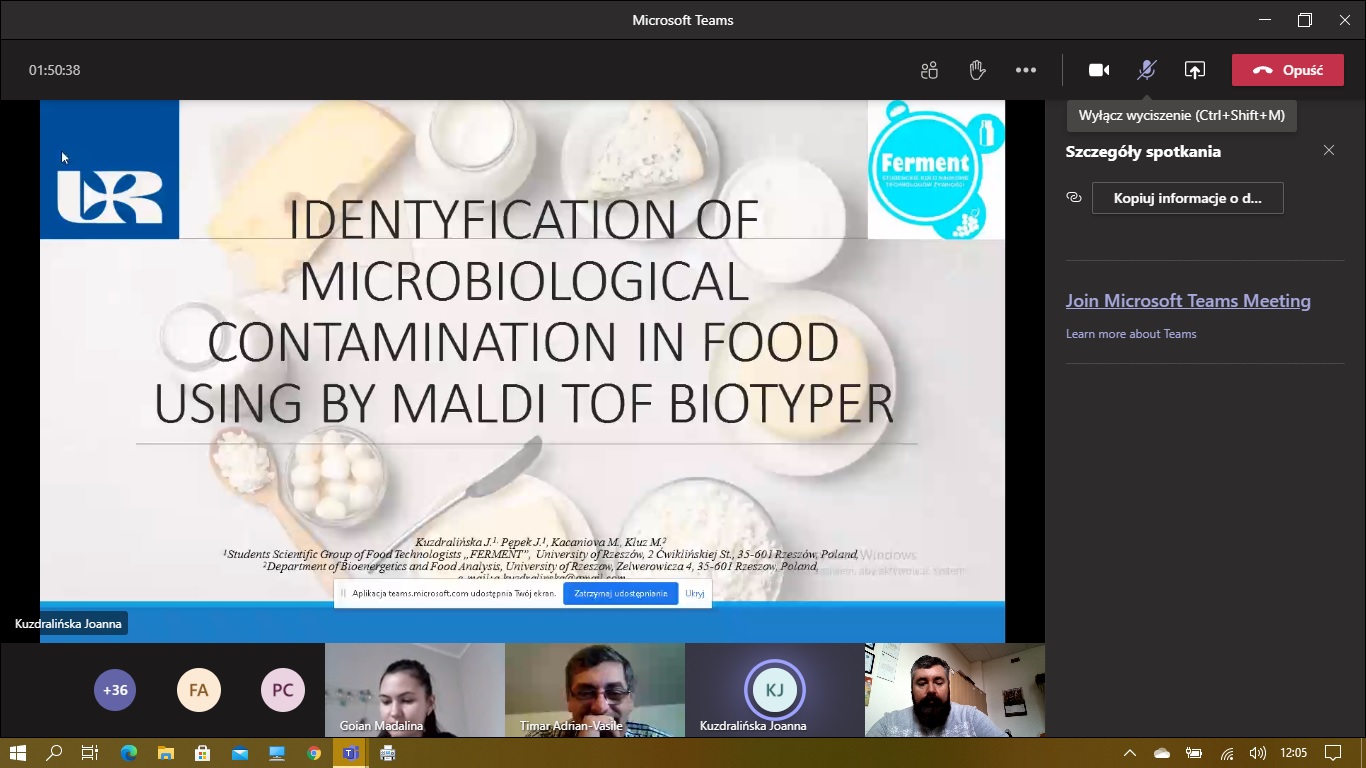This screenshot has height=768, width=1366.
Task: Unmute the microphone
Action: [1147, 70]
